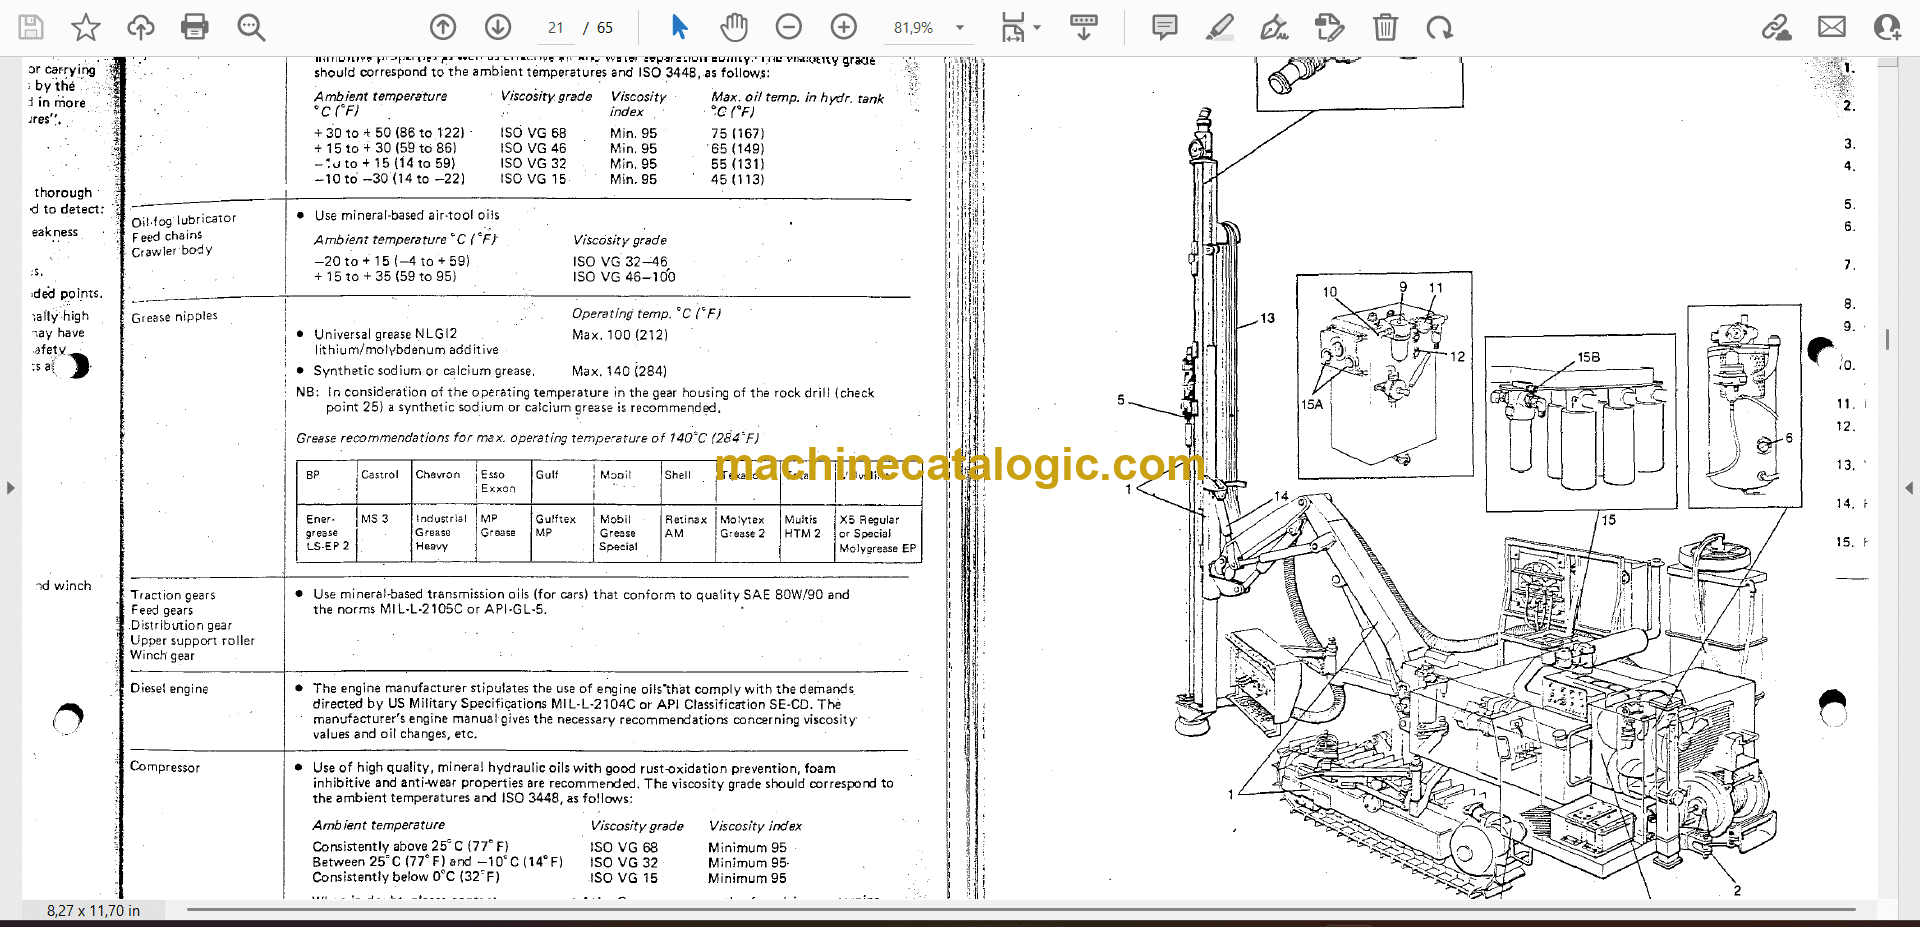Click the 'Viscosity index' heading in compressor table
The width and height of the screenshot is (1920, 927).
pyautogui.click(x=755, y=826)
